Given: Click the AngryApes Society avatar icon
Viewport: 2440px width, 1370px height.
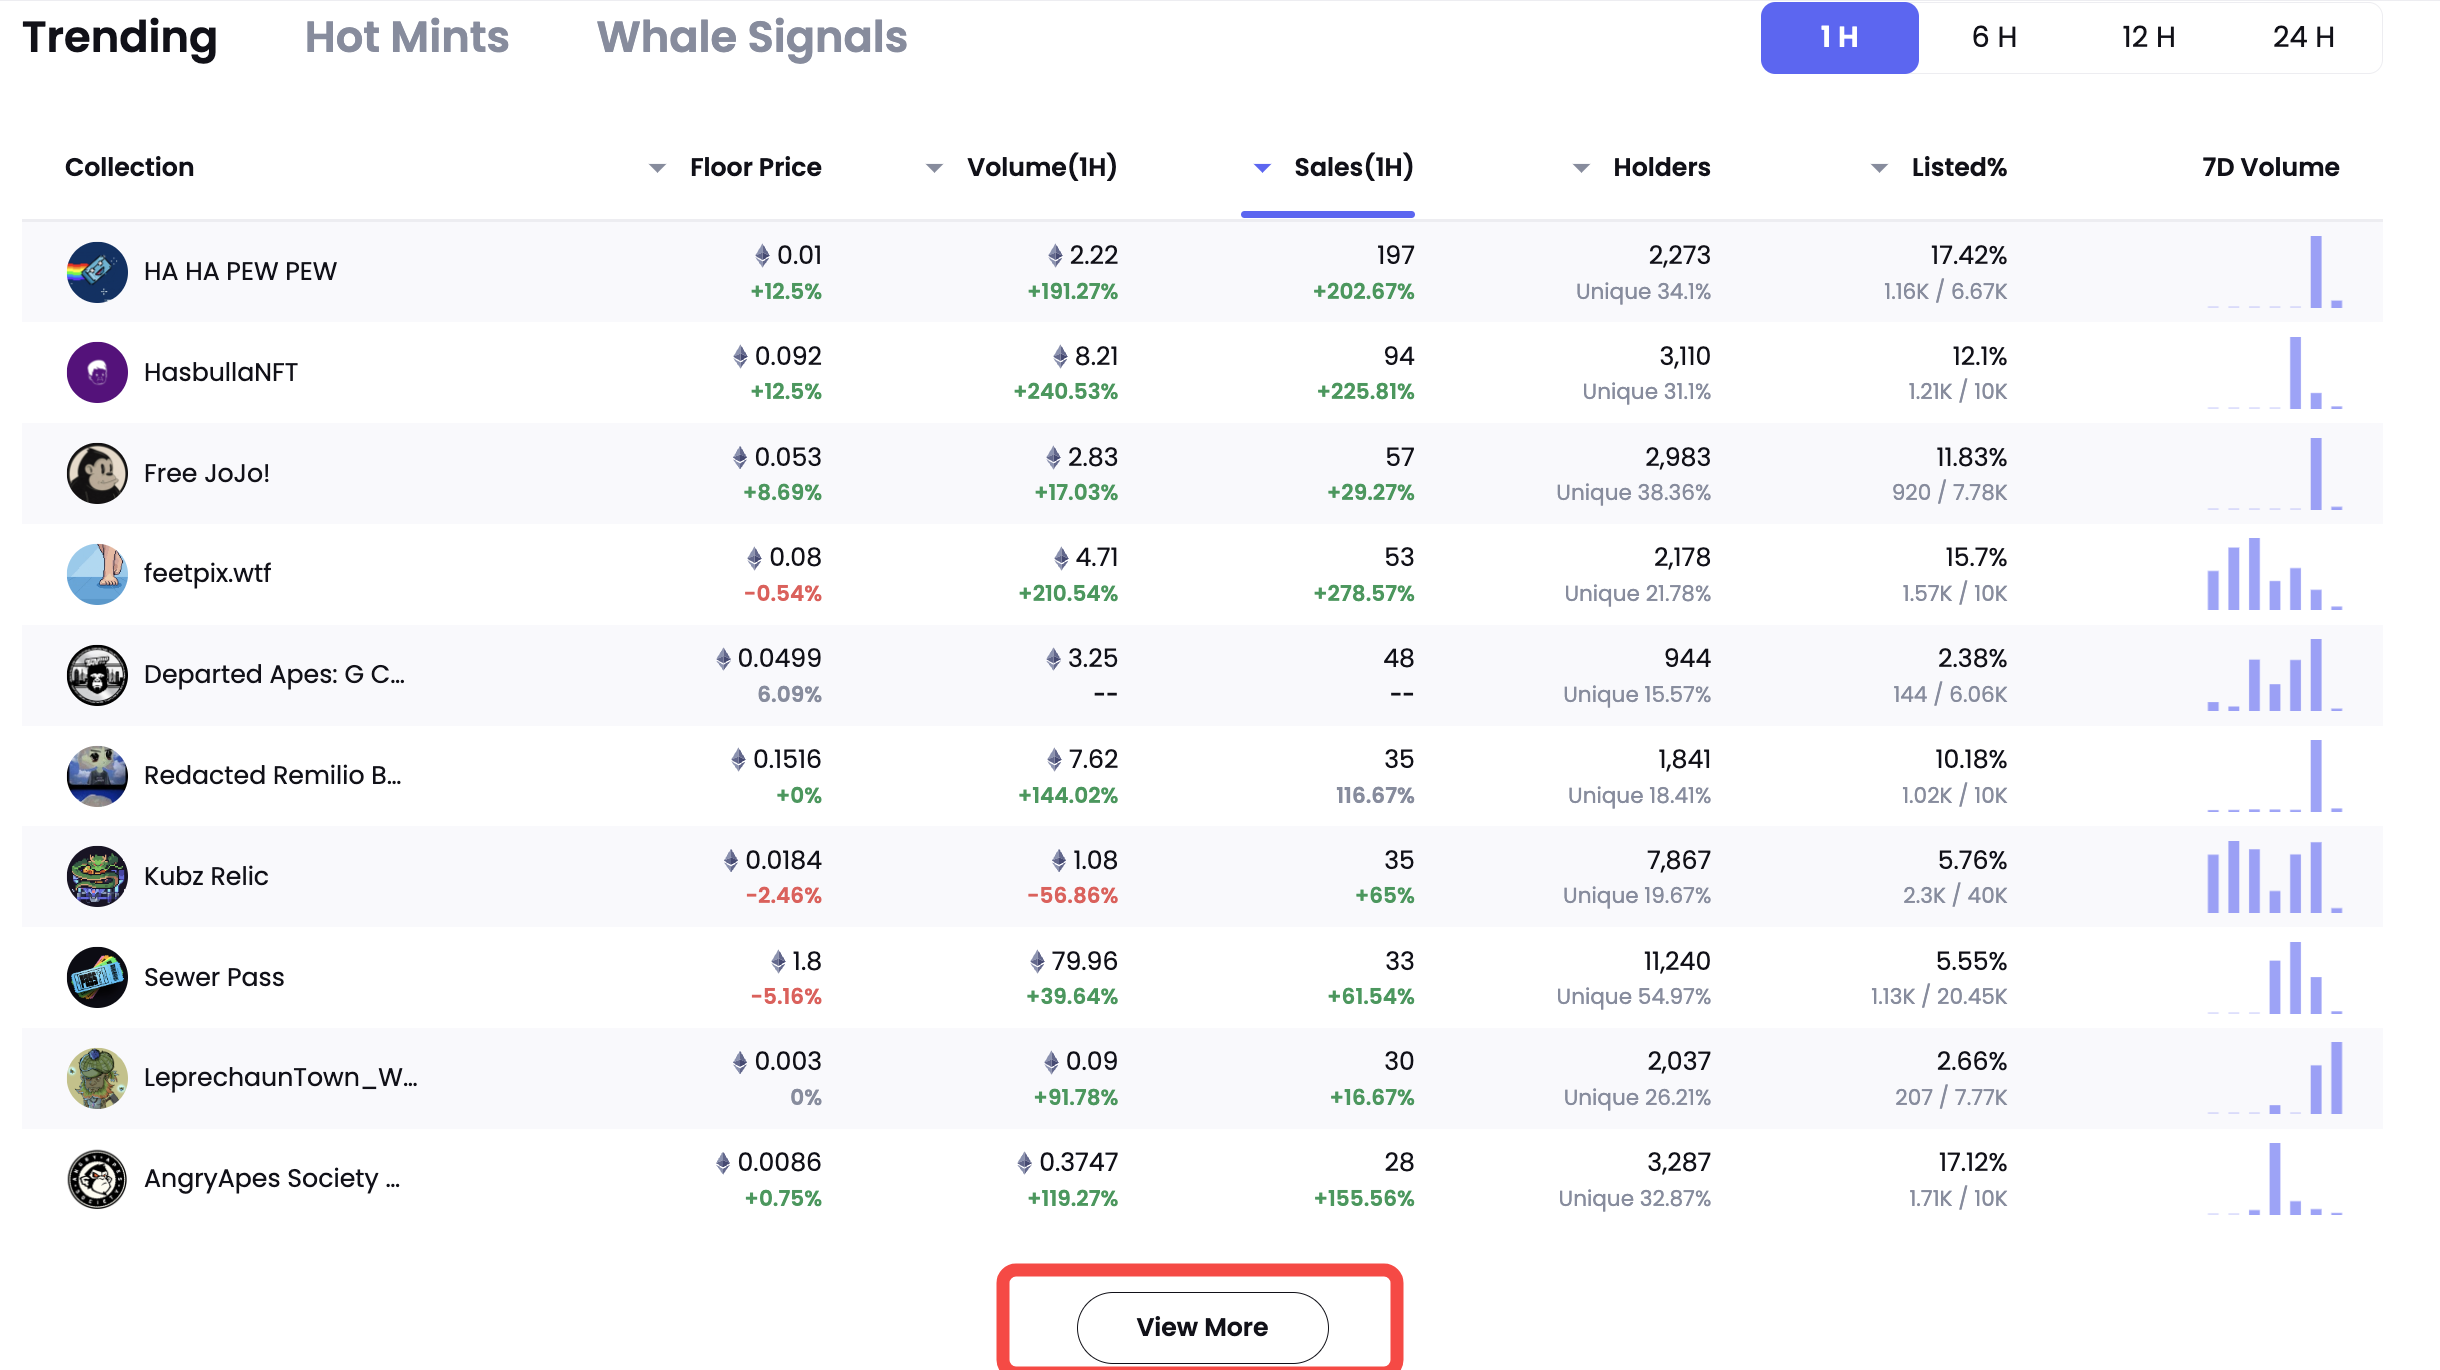Looking at the screenshot, I should [x=97, y=1179].
